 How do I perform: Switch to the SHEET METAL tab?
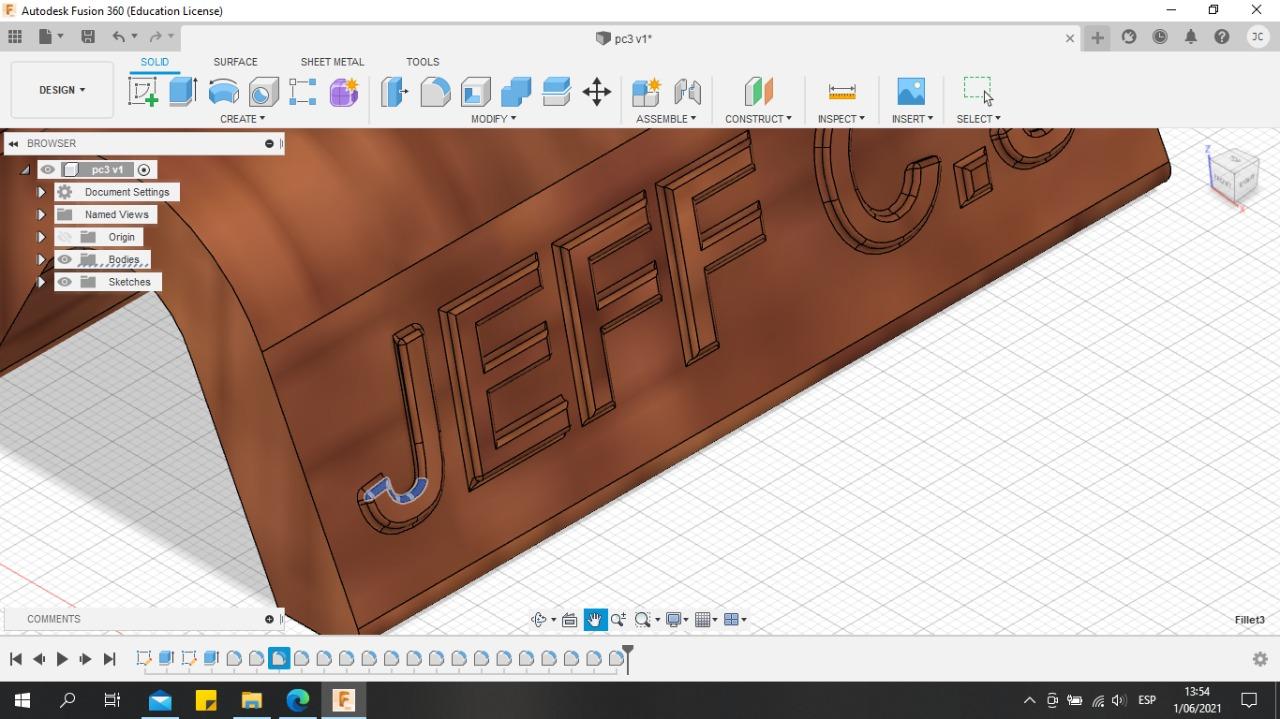pos(332,62)
